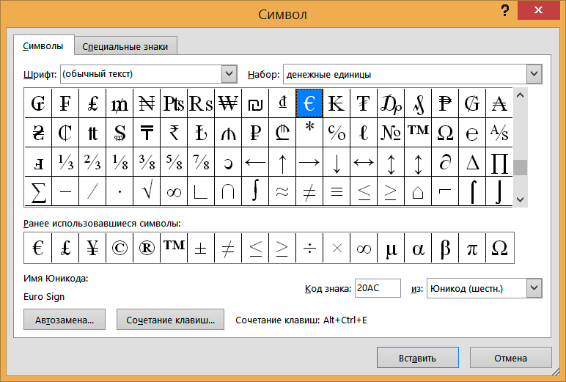Choose plus-minus ± from recent symbols
Image resolution: width=566 pixels, height=382 pixels.
[201, 248]
